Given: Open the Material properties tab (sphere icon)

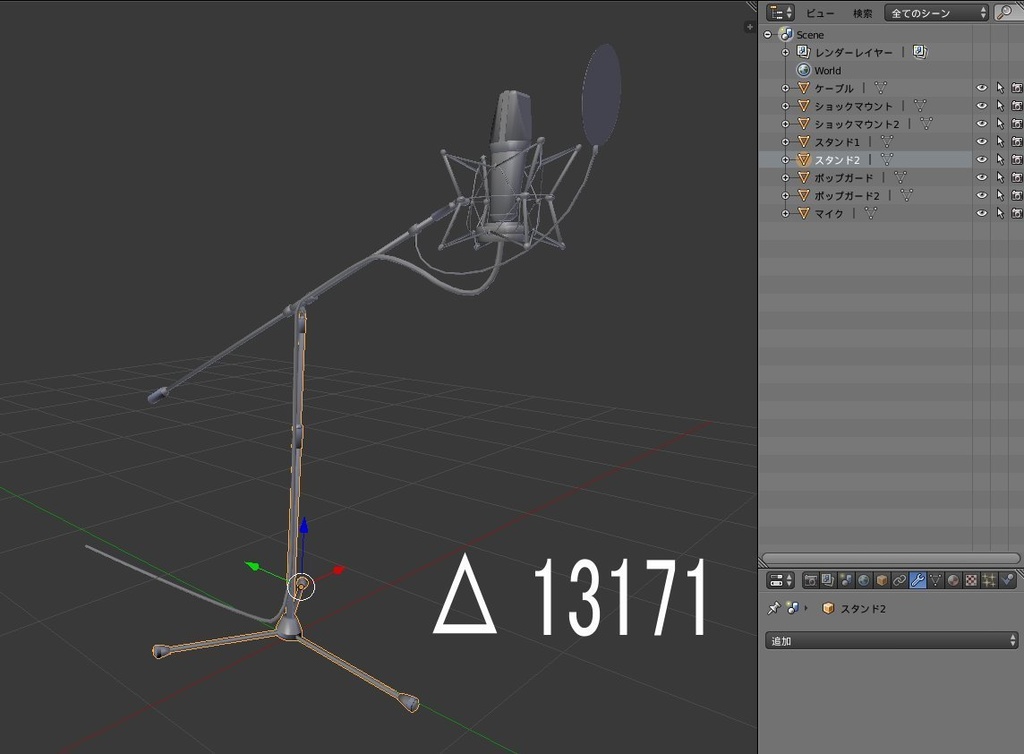Looking at the screenshot, I should point(953,580).
